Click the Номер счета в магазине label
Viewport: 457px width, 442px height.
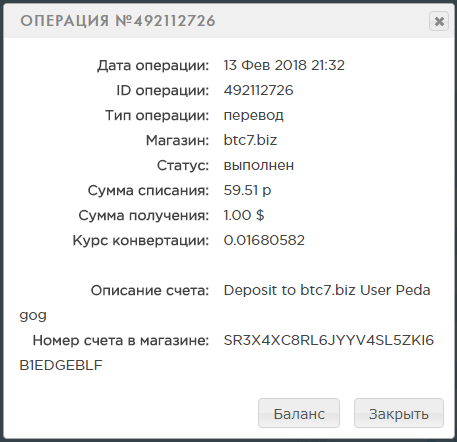121,340
